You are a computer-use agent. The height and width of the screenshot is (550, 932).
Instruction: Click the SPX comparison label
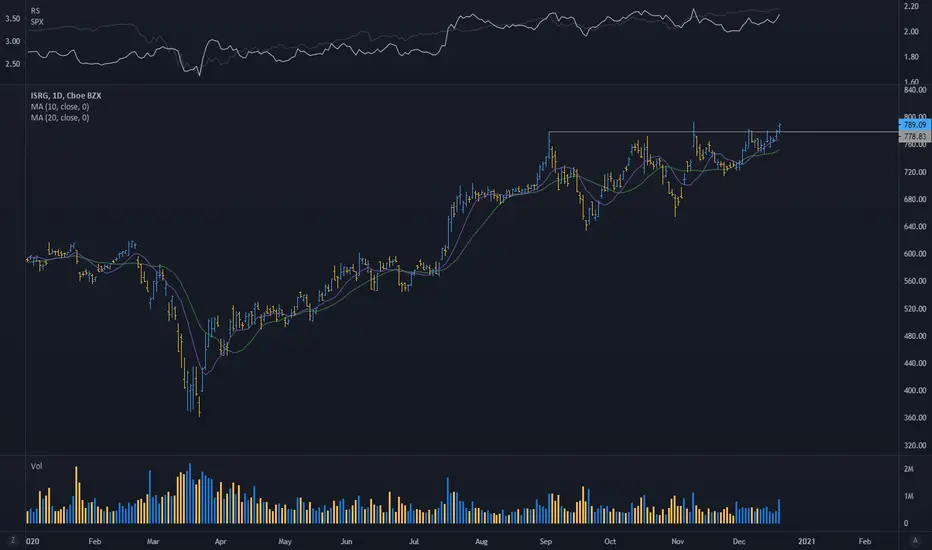pos(38,21)
